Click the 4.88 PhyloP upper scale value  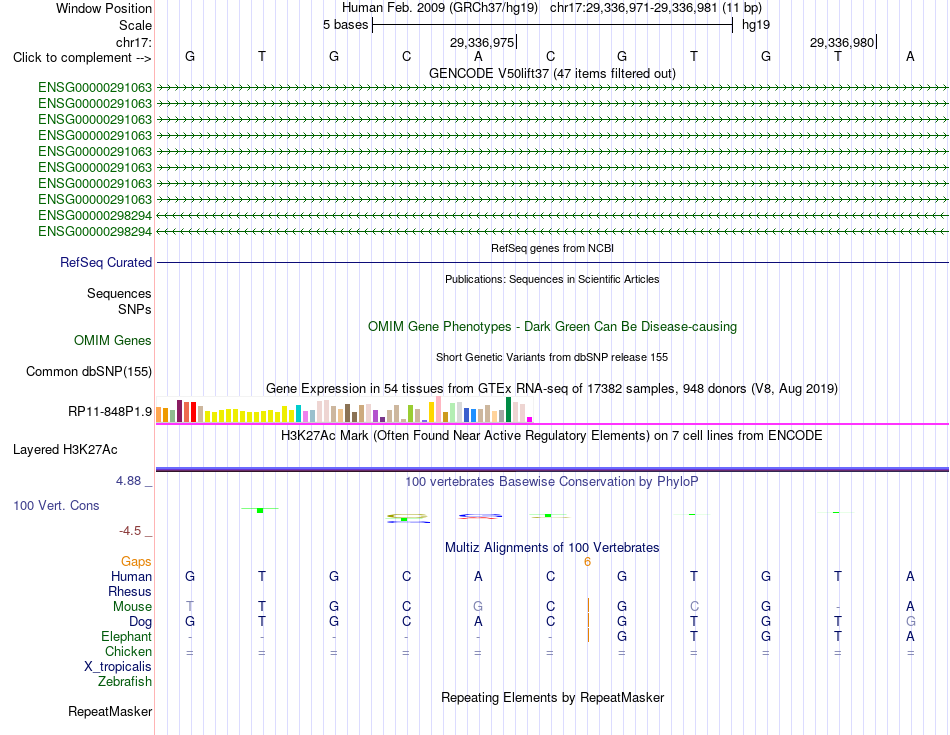tap(128, 481)
